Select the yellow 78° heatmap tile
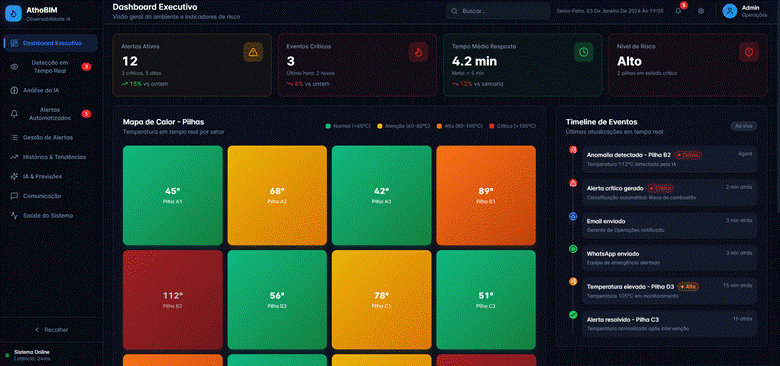Viewport: 780px width, 366px height. pos(382,300)
